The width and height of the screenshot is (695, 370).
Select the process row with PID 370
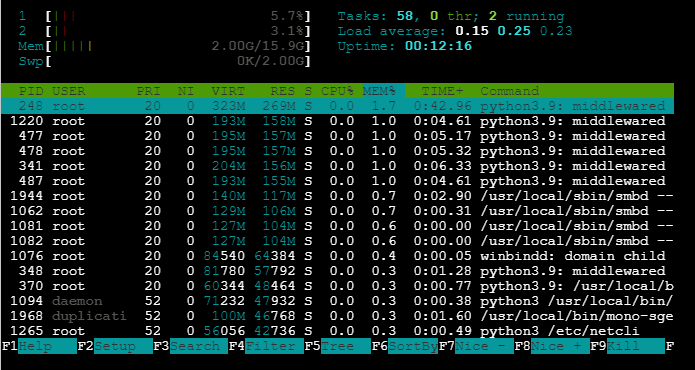pos(337,286)
